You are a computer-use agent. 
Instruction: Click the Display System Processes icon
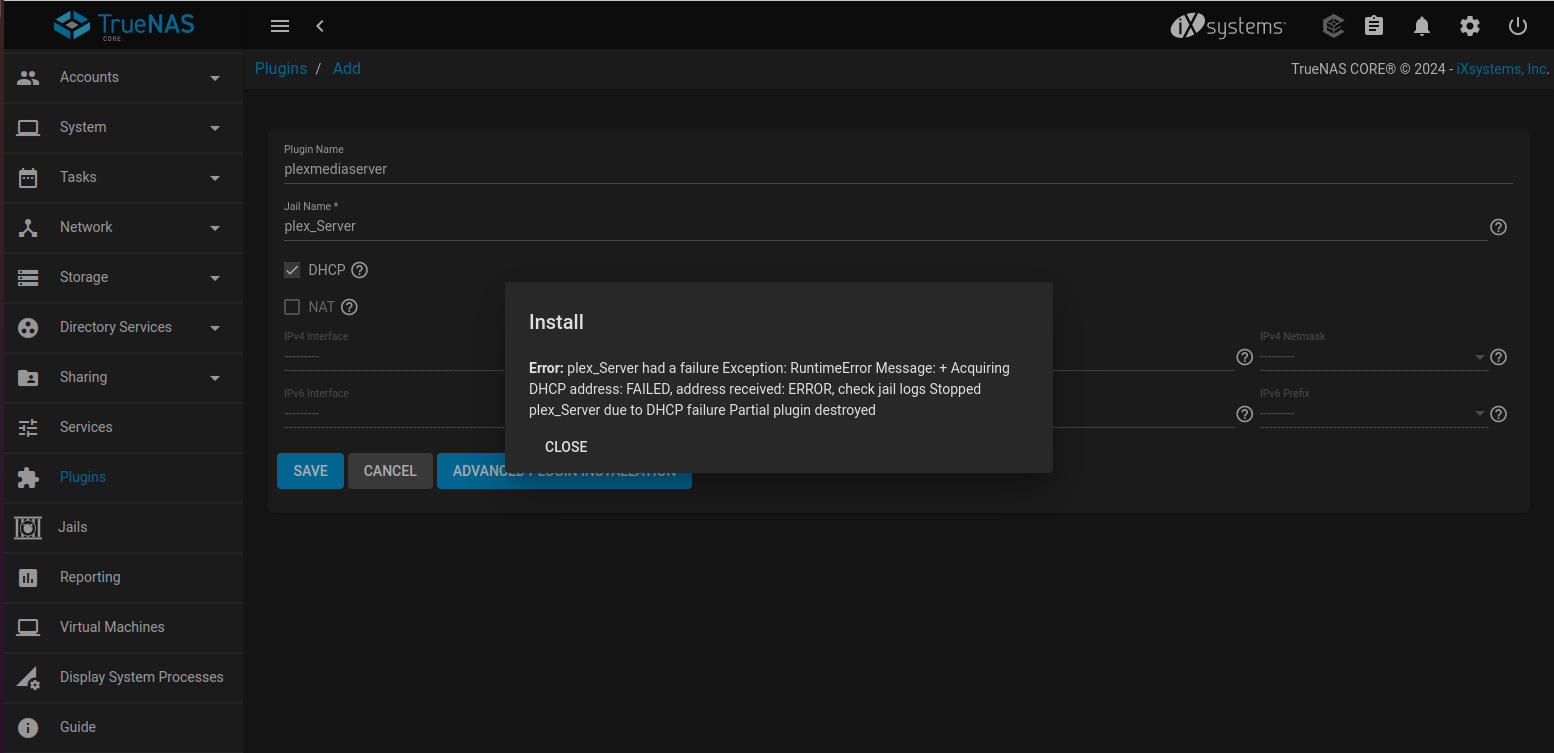pos(28,677)
